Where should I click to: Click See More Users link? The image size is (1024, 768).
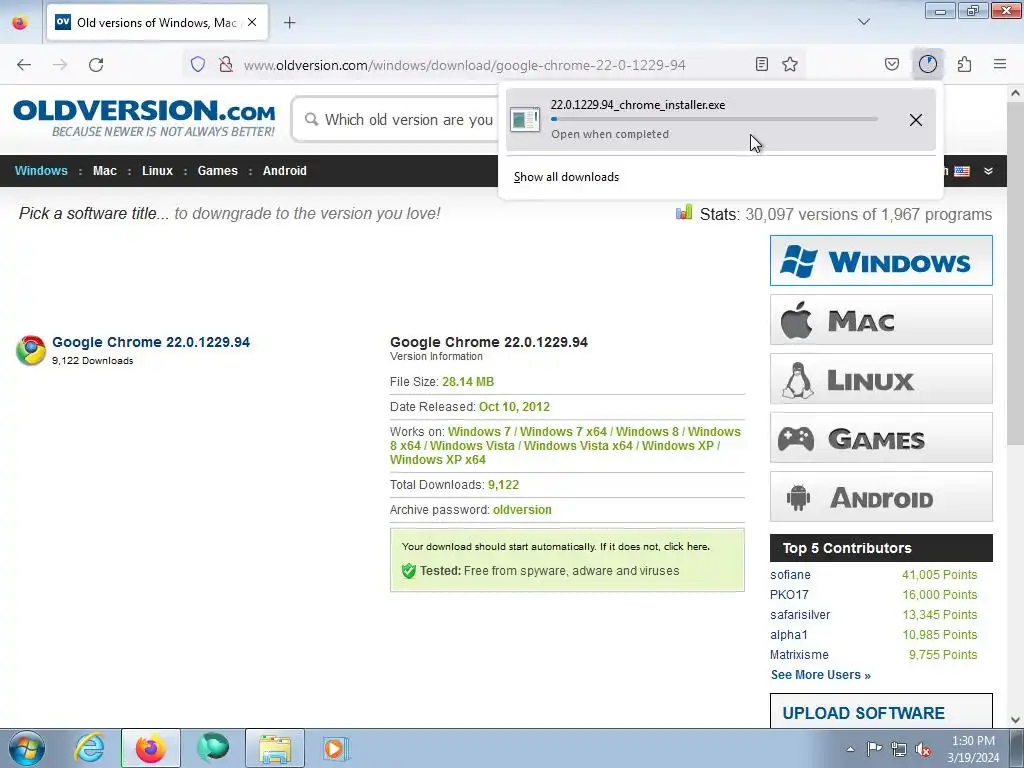[x=820, y=675]
